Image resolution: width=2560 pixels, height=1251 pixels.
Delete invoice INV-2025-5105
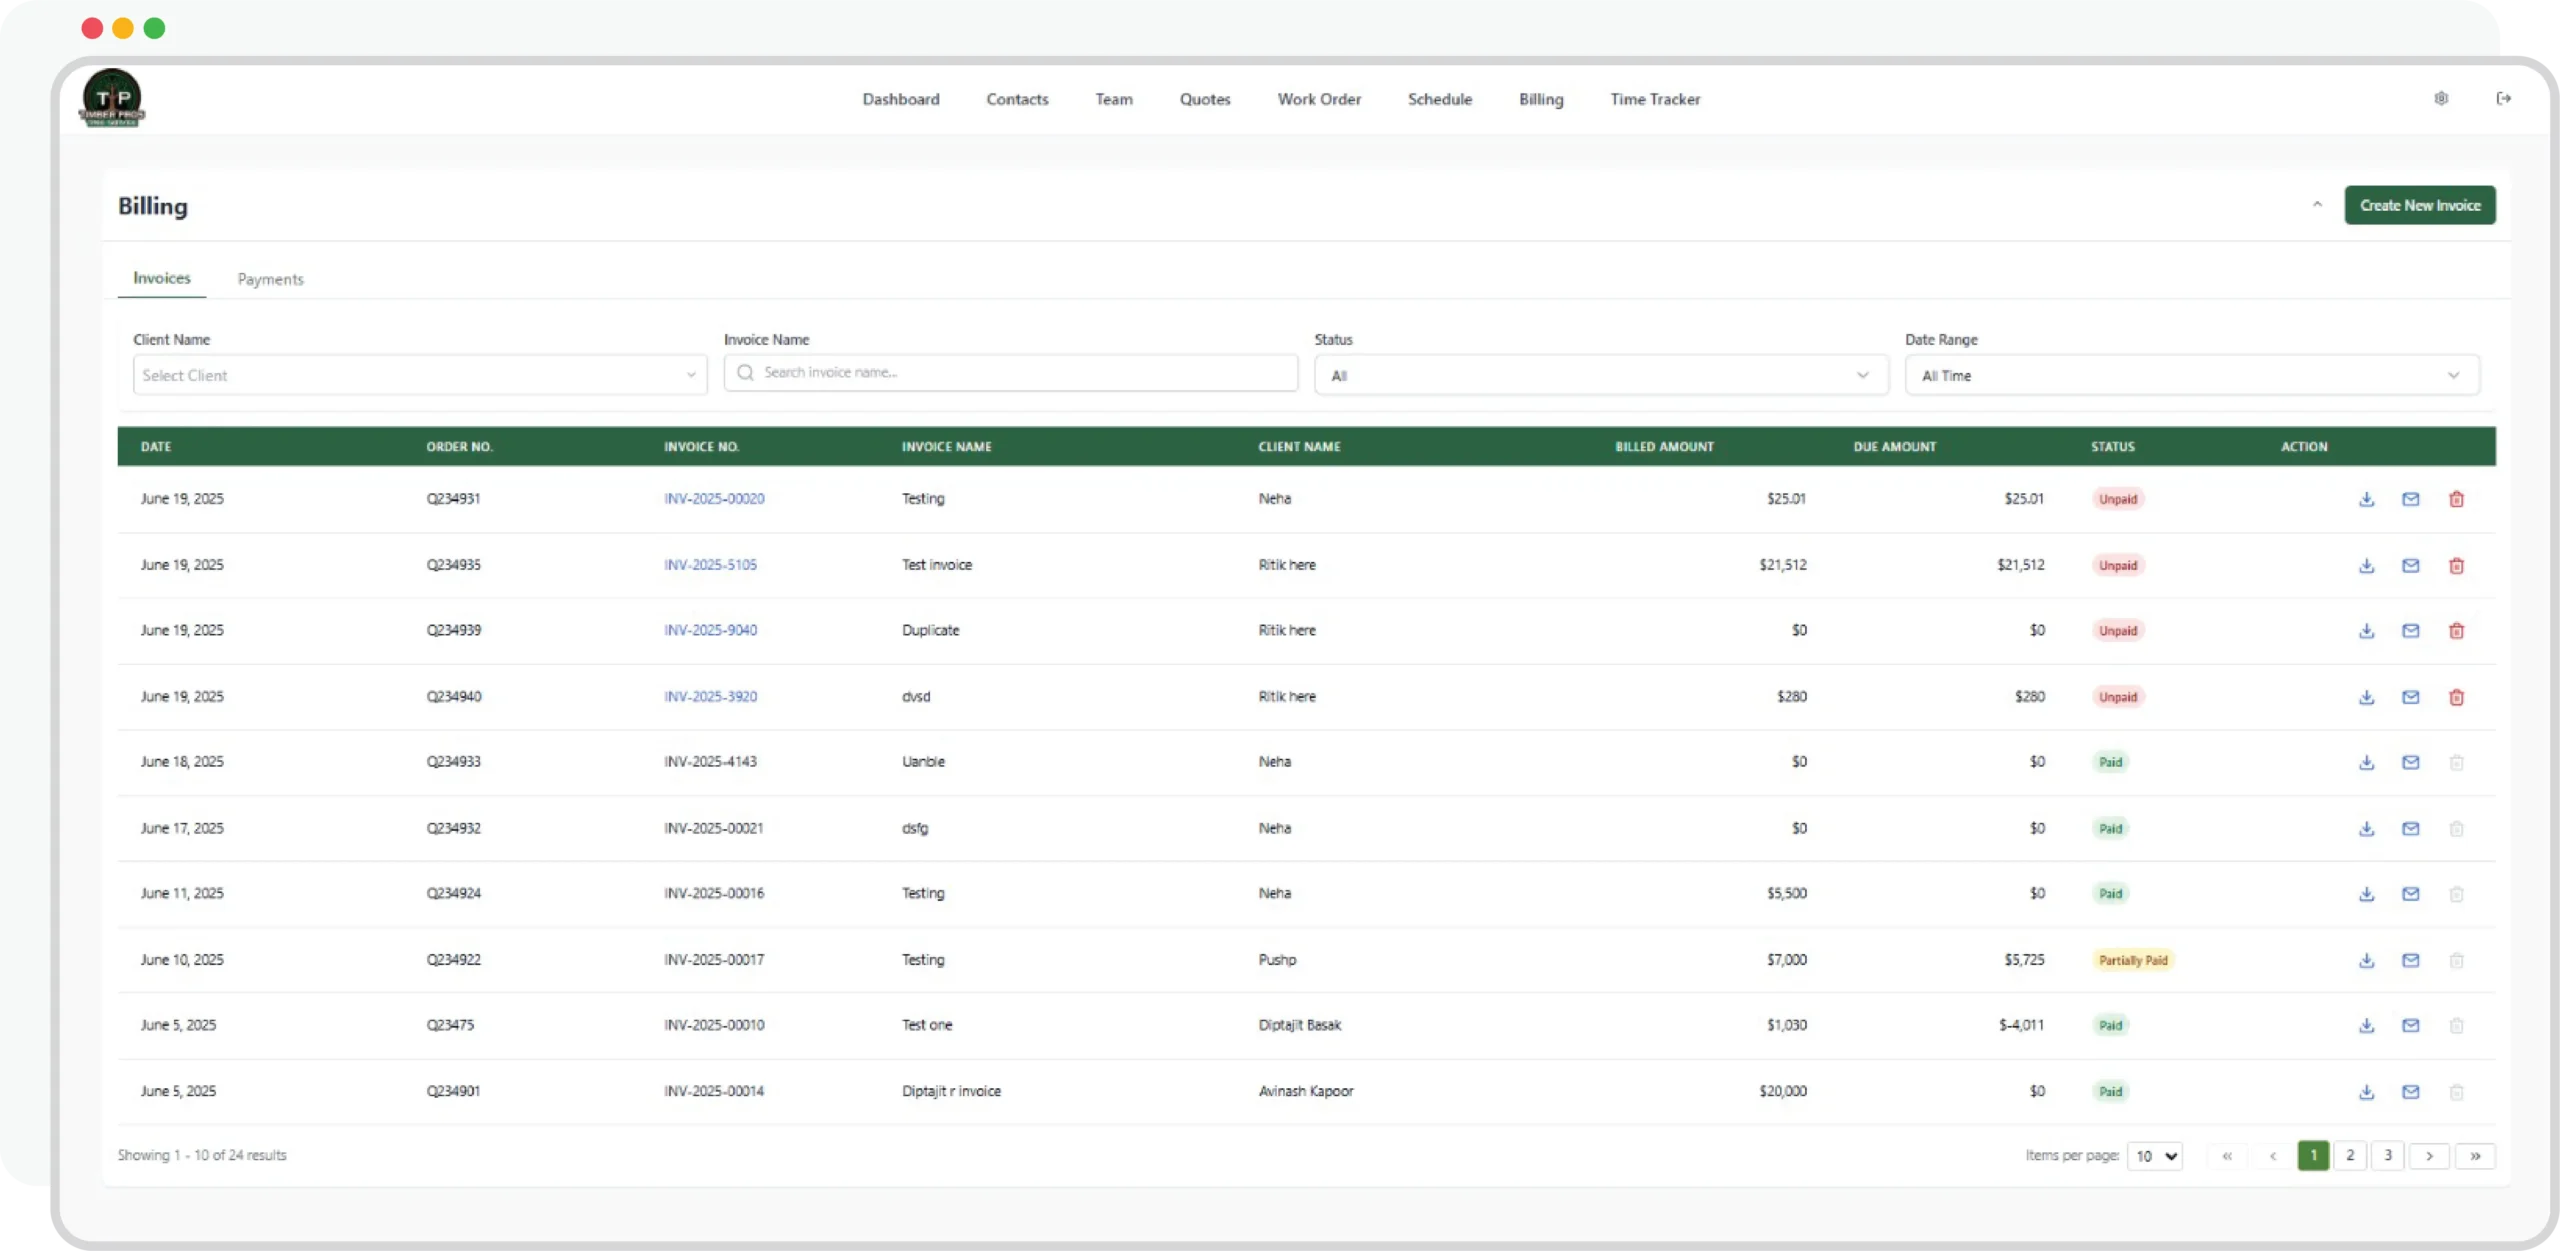tap(2456, 565)
